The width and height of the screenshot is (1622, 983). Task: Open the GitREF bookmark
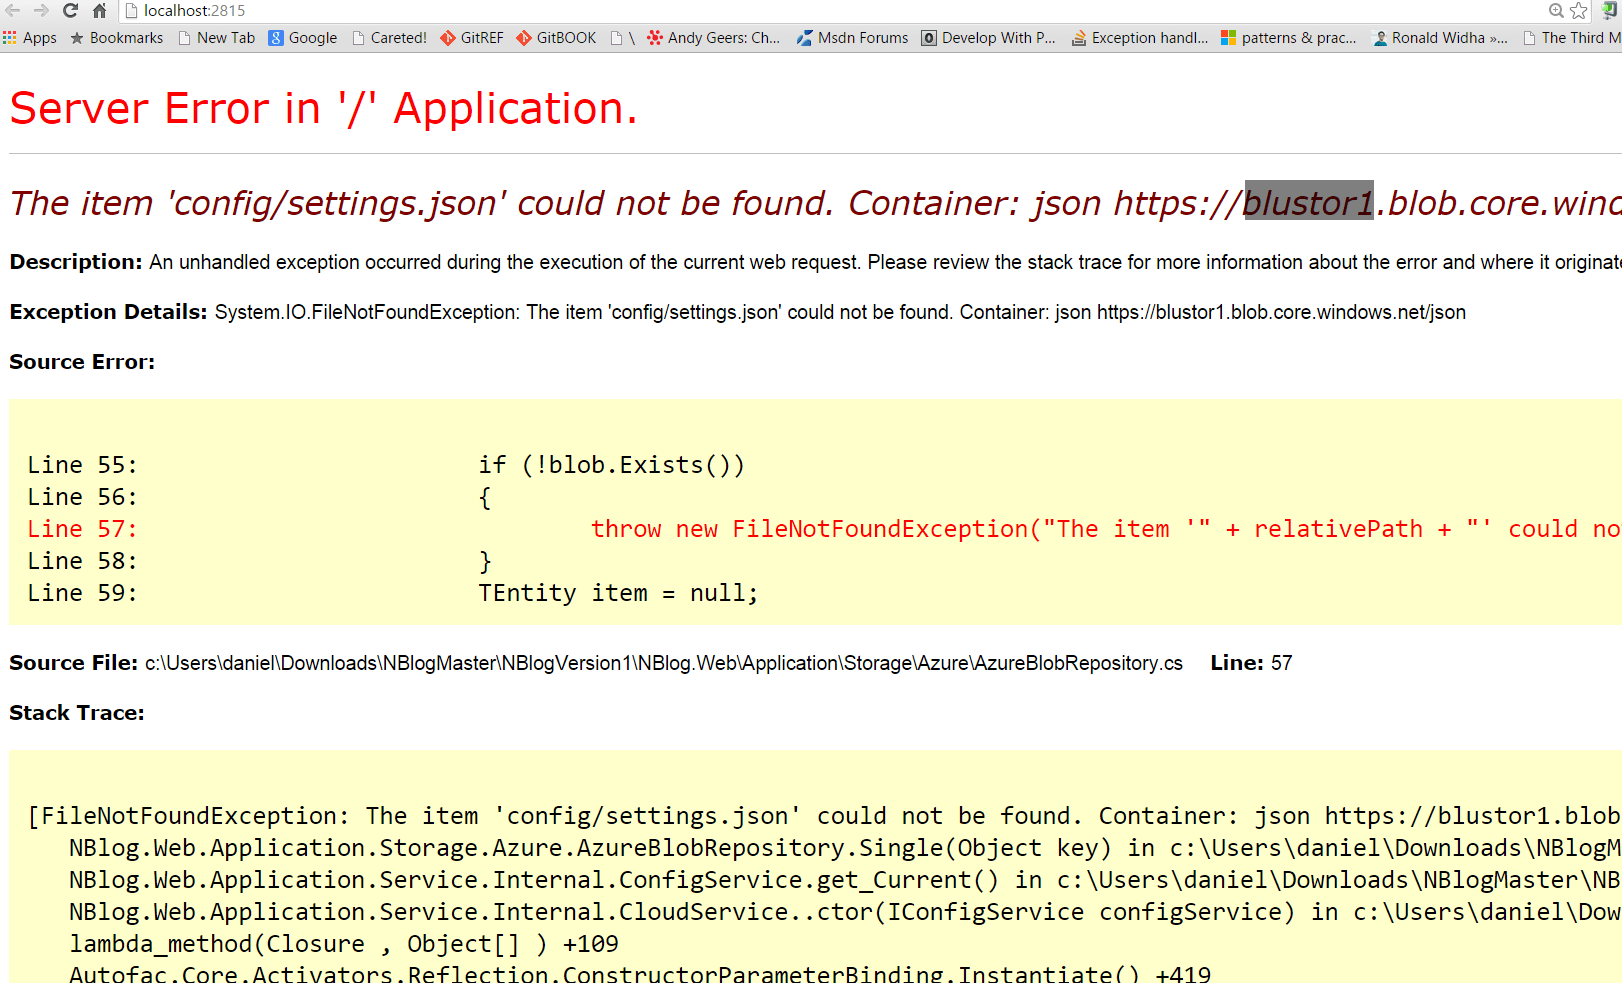pyautogui.click(x=472, y=38)
